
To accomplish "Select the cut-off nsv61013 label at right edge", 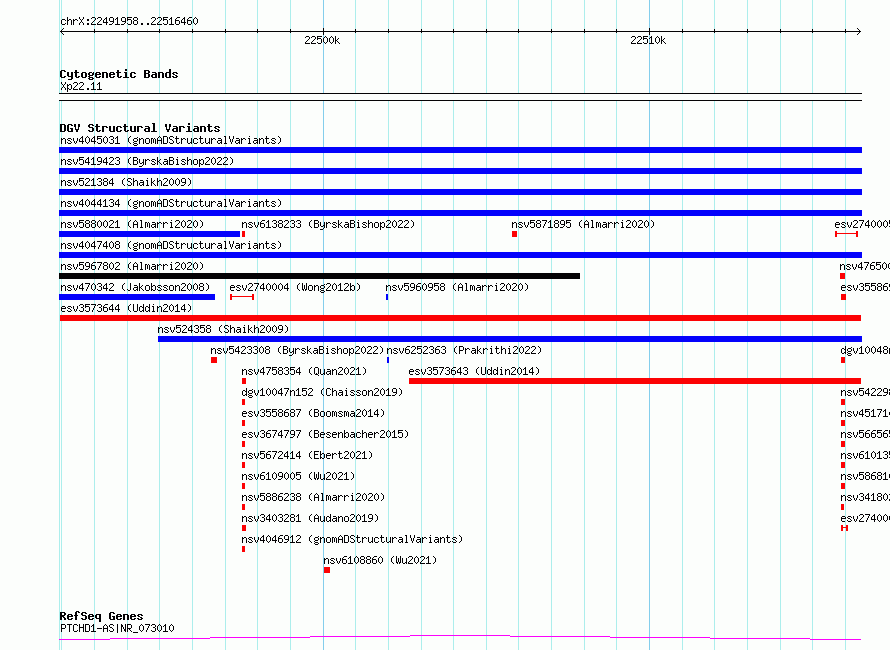I will point(865,455).
